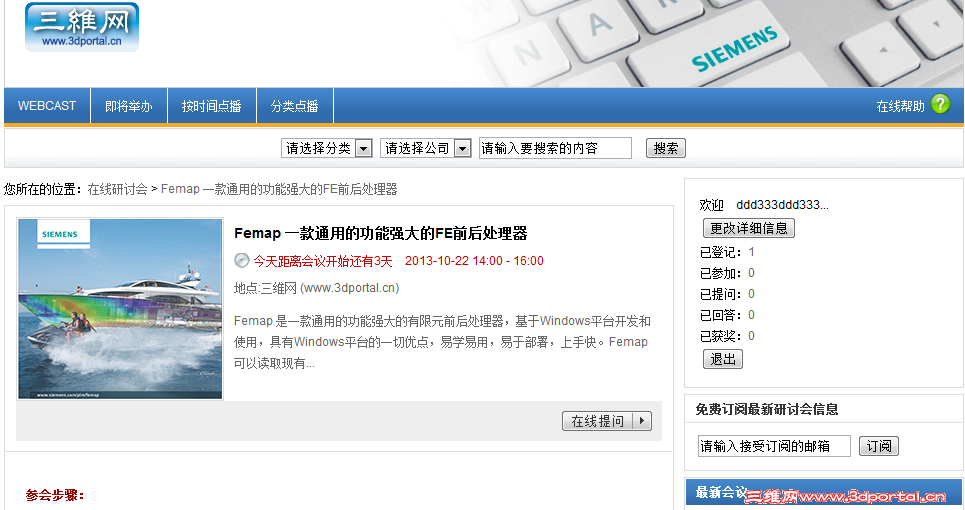Focus the subscription email input field
This screenshot has height=510, width=965.
(x=774, y=446)
